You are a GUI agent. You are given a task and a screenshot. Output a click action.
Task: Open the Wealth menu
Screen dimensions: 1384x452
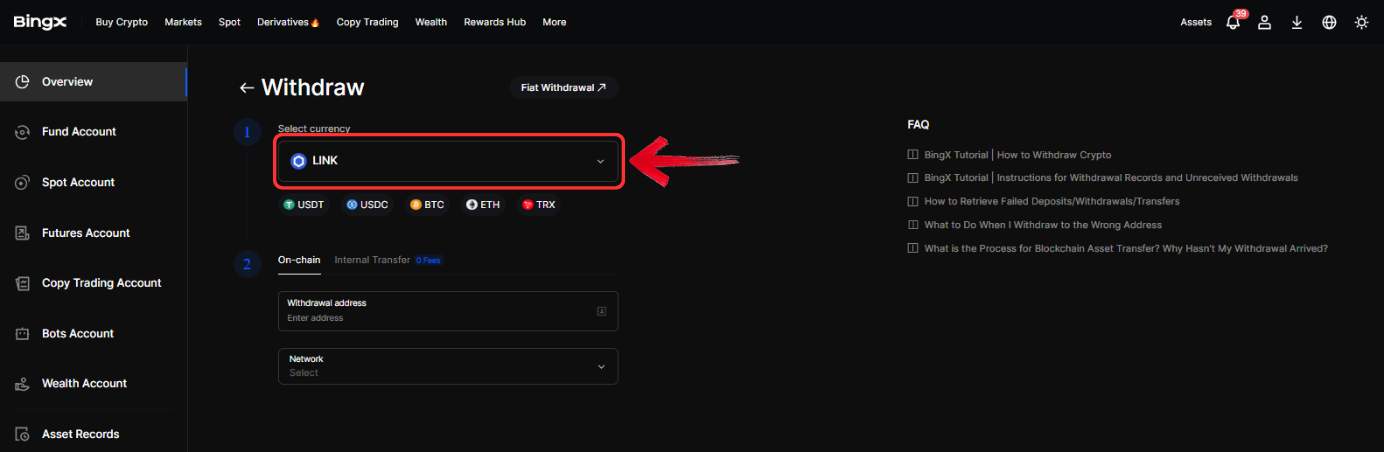[x=431, y=22]
